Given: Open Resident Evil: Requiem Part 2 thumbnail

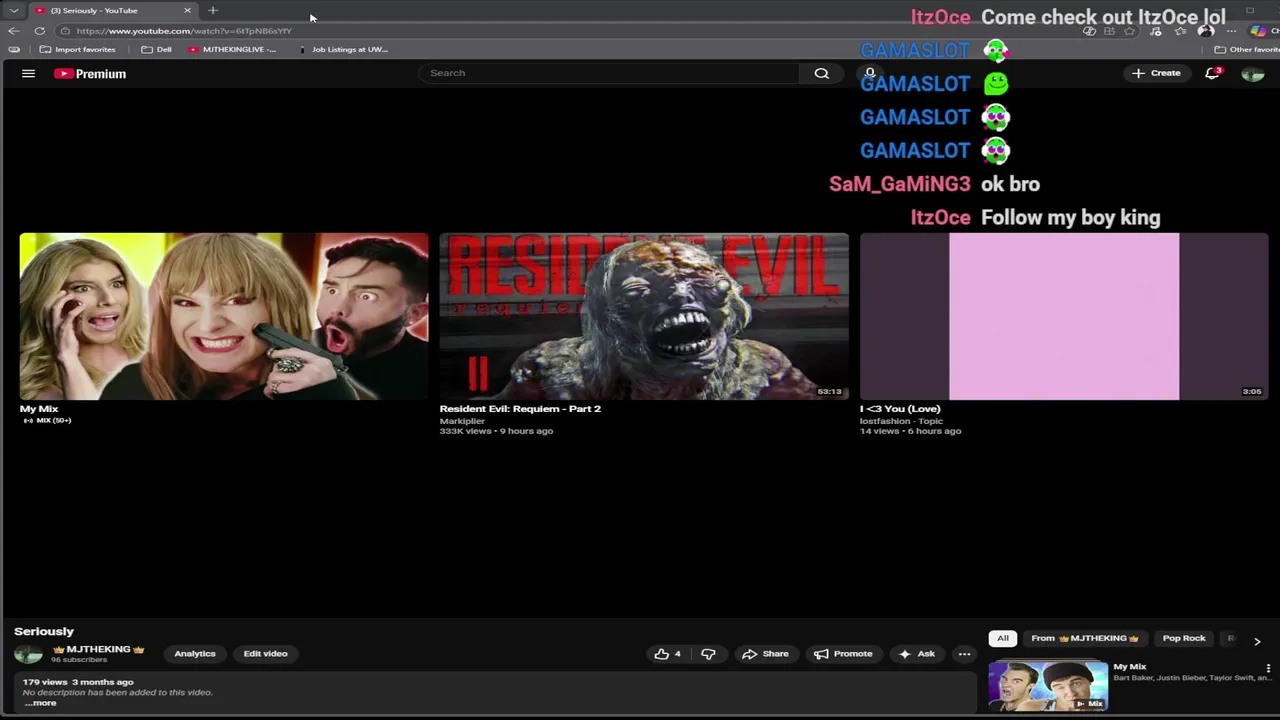Looking at the screenshot, I should pos(644,316).
